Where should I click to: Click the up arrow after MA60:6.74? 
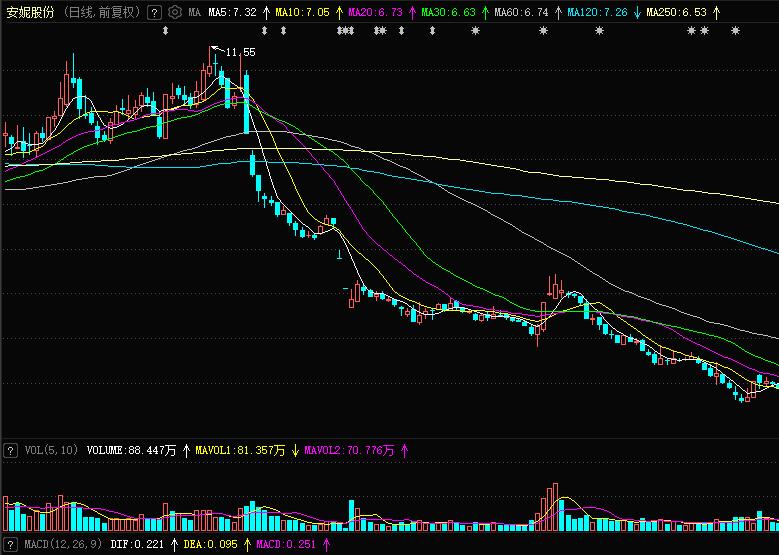click(558, 12)
